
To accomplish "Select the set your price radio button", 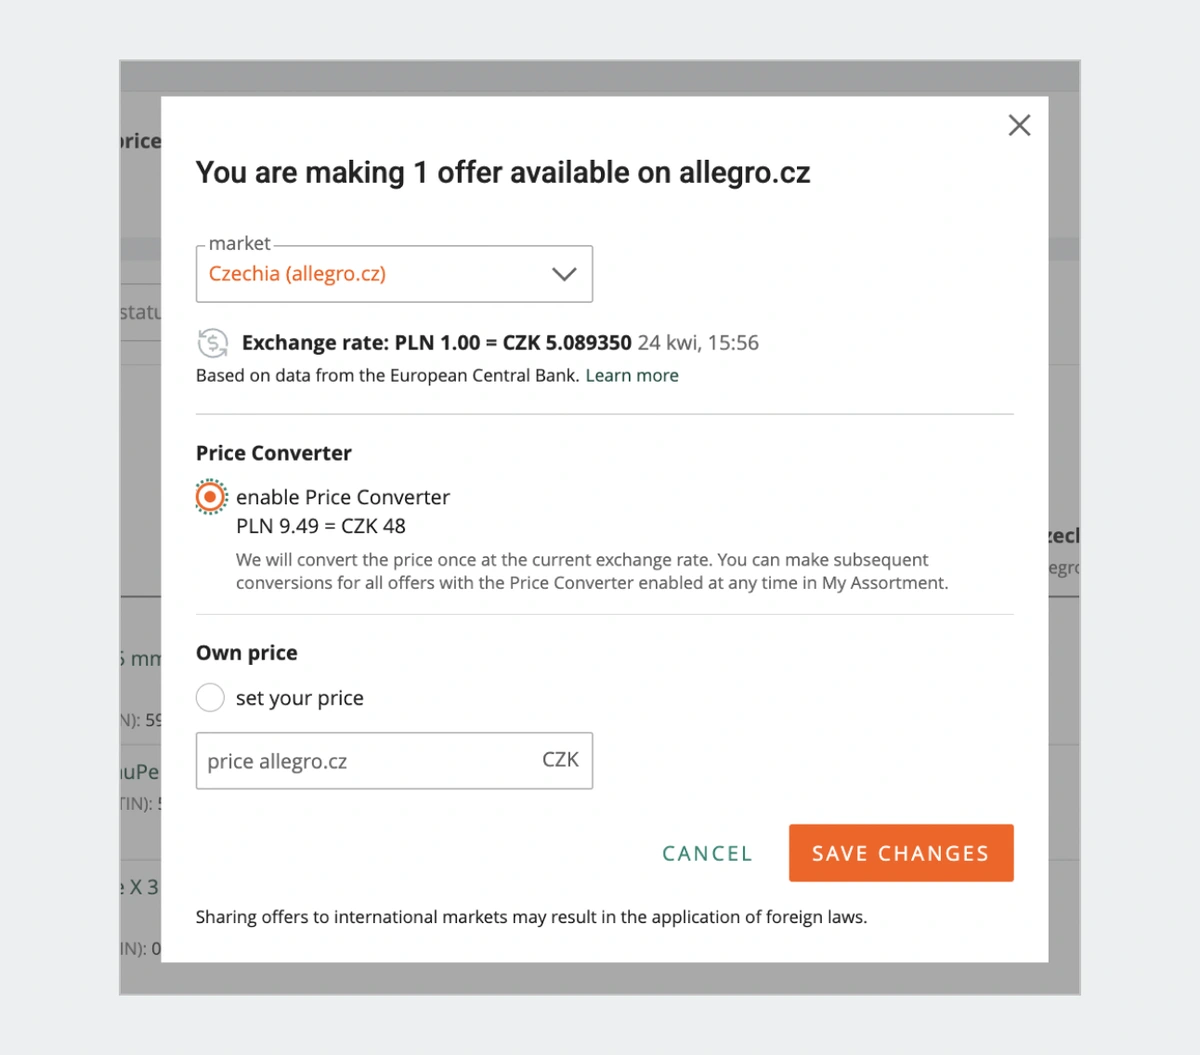I will (x=210, y=698).
